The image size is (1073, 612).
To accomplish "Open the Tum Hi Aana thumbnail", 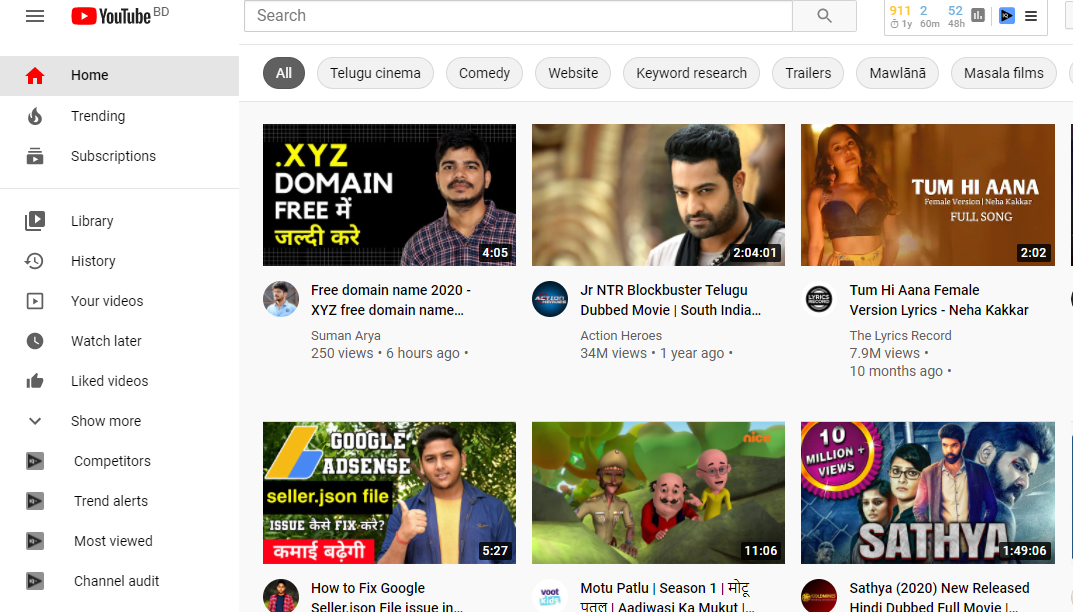I will point(928,195).
